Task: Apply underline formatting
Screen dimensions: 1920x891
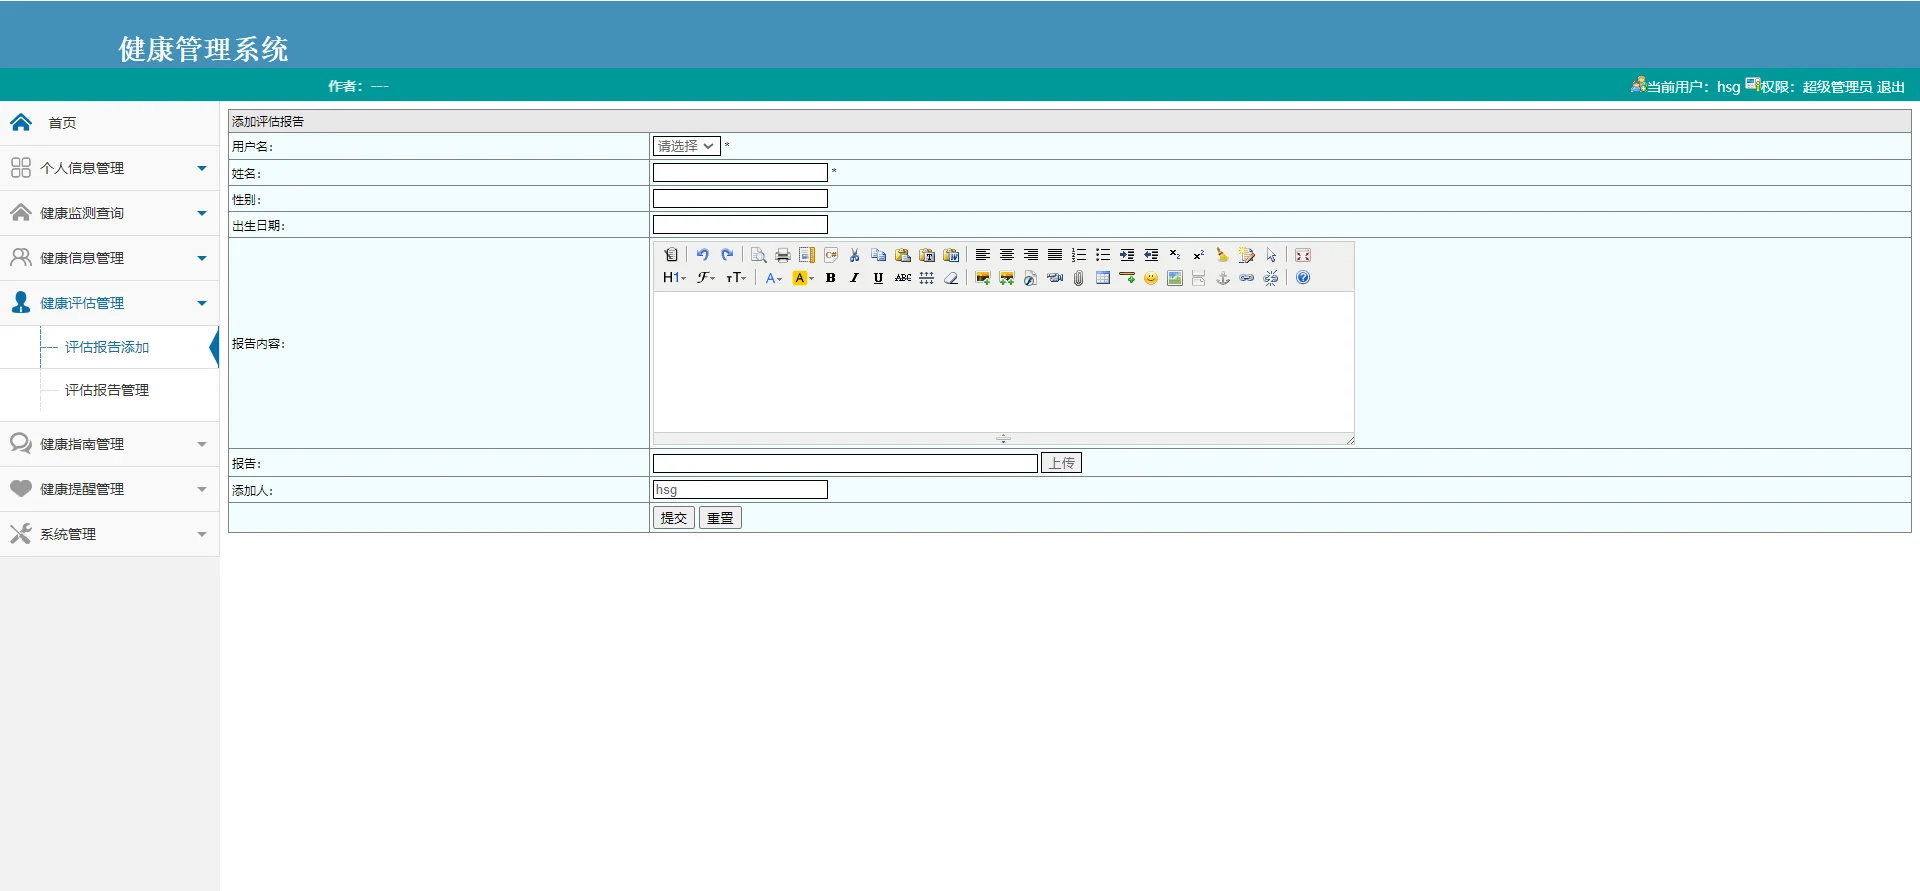Action: point(879,278)
